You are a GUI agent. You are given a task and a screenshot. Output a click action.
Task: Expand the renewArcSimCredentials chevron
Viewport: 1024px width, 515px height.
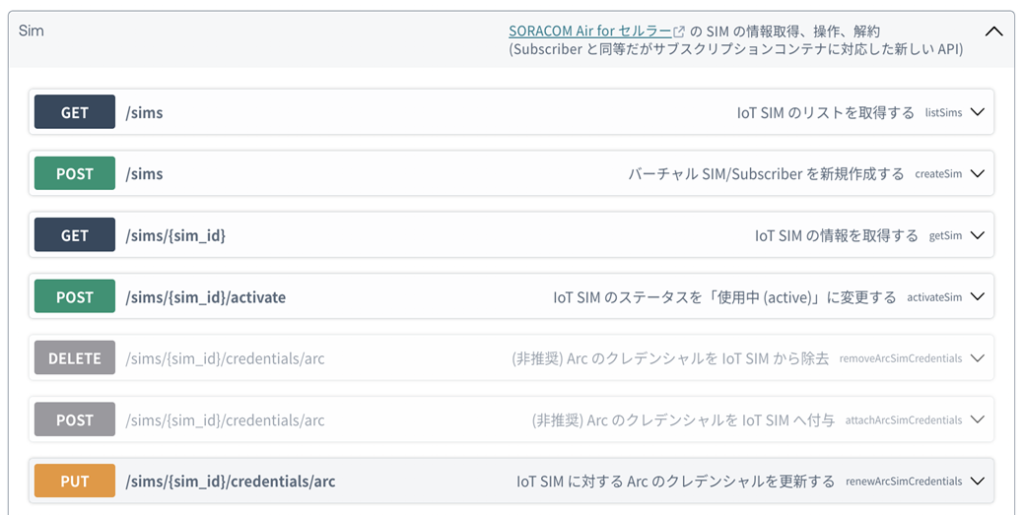coord(977,481)
